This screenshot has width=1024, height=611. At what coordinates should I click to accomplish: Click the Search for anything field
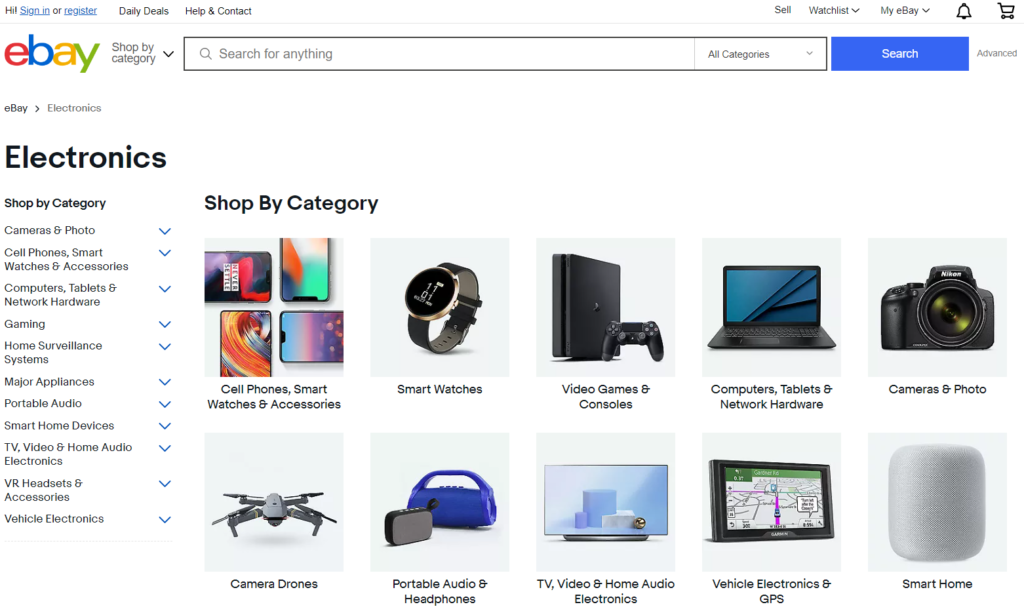pos(440,54)
